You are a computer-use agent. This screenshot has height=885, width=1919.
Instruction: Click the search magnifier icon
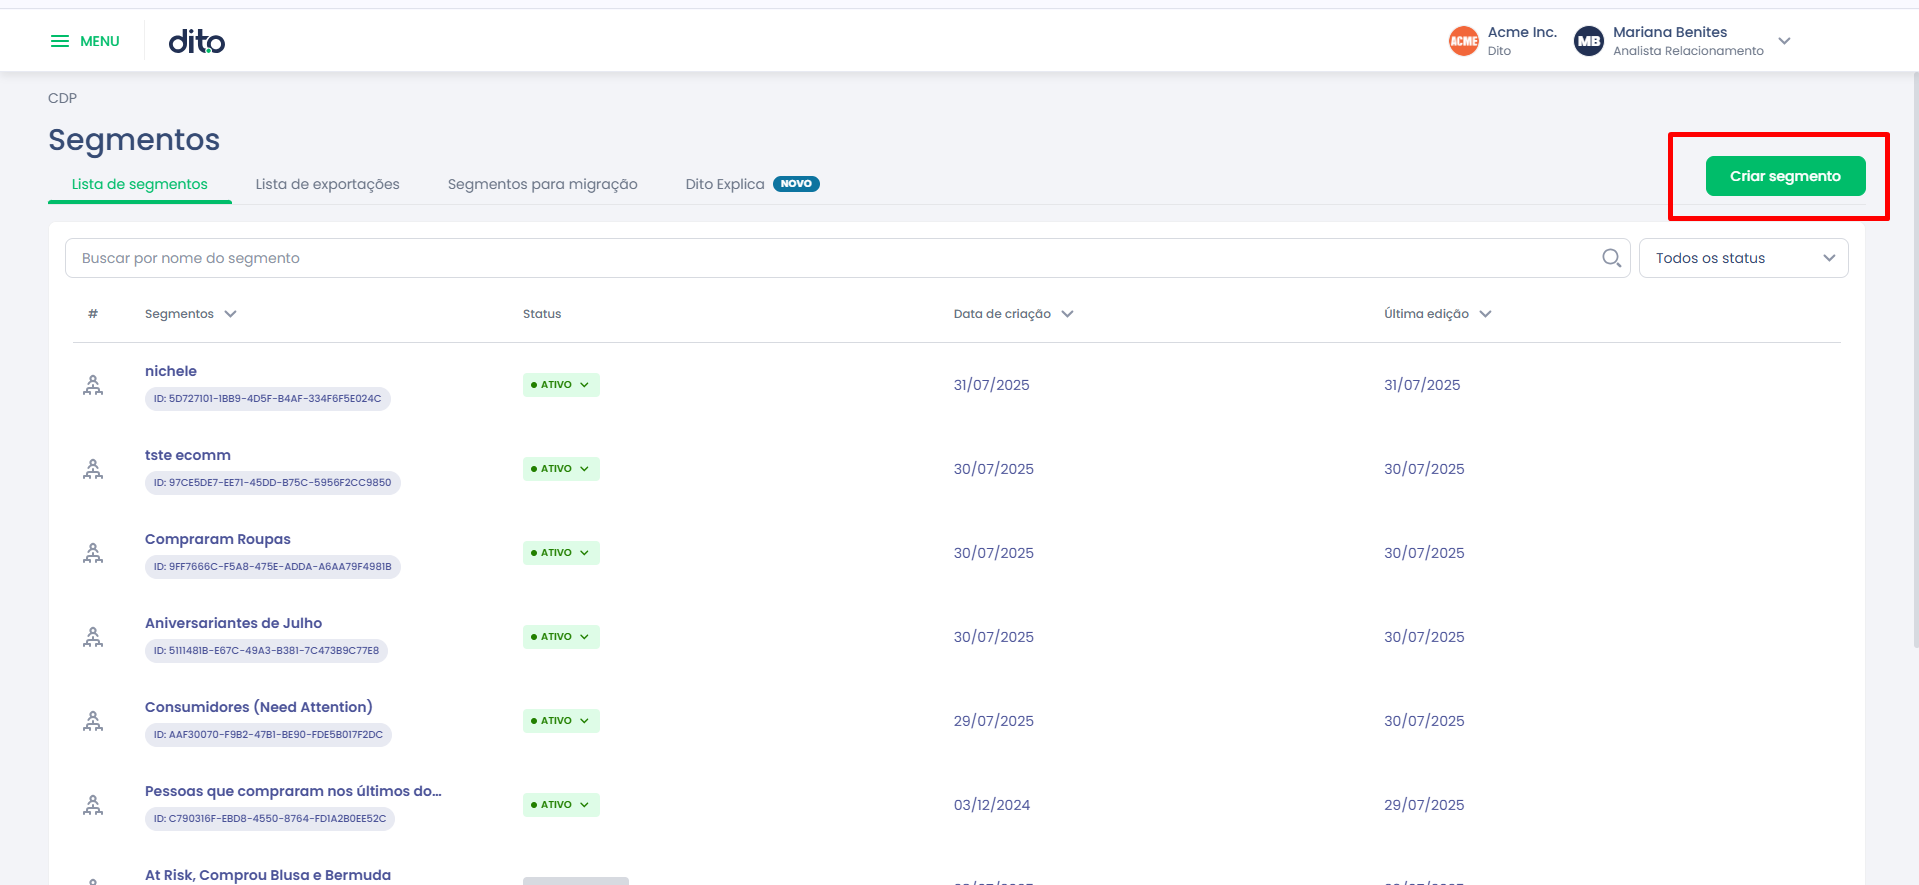tap(1611, 258)
